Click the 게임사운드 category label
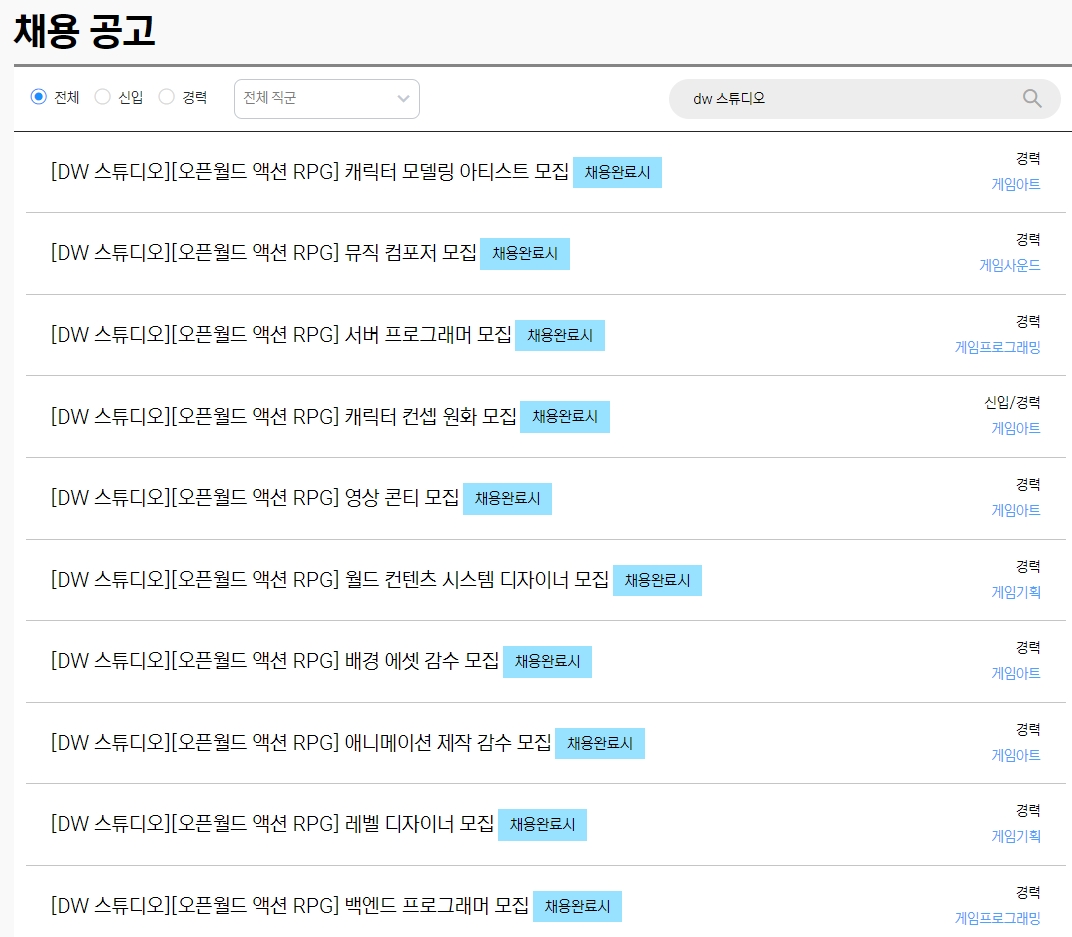The image size is (1072, 937). [x=1010, y=266]
